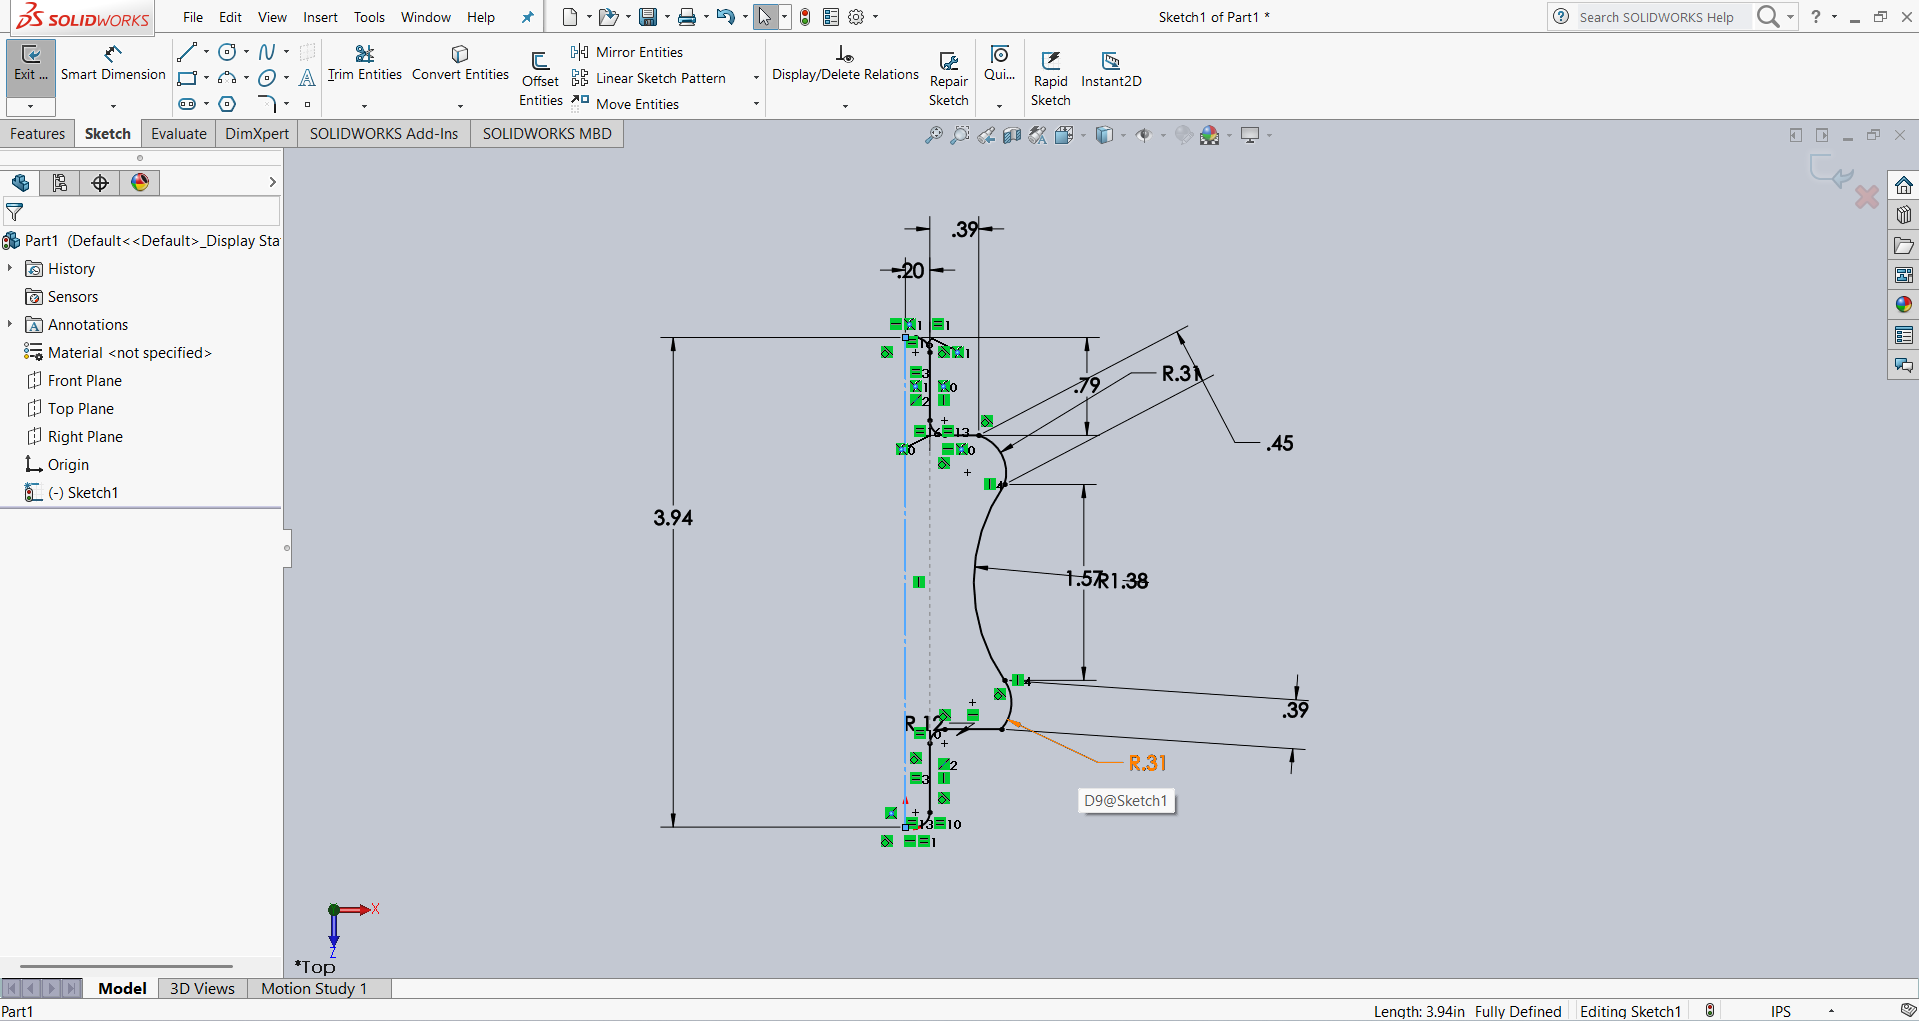Click the Point sketch tool
The image size is (1919, 1021).
click(308, 104)
